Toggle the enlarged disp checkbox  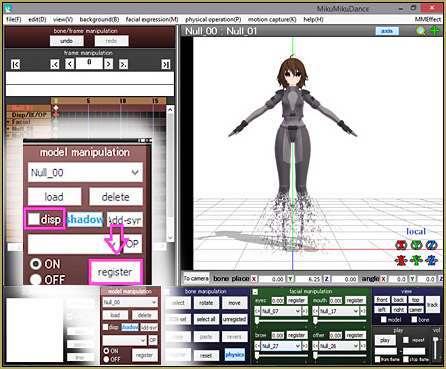click(34, 219)
